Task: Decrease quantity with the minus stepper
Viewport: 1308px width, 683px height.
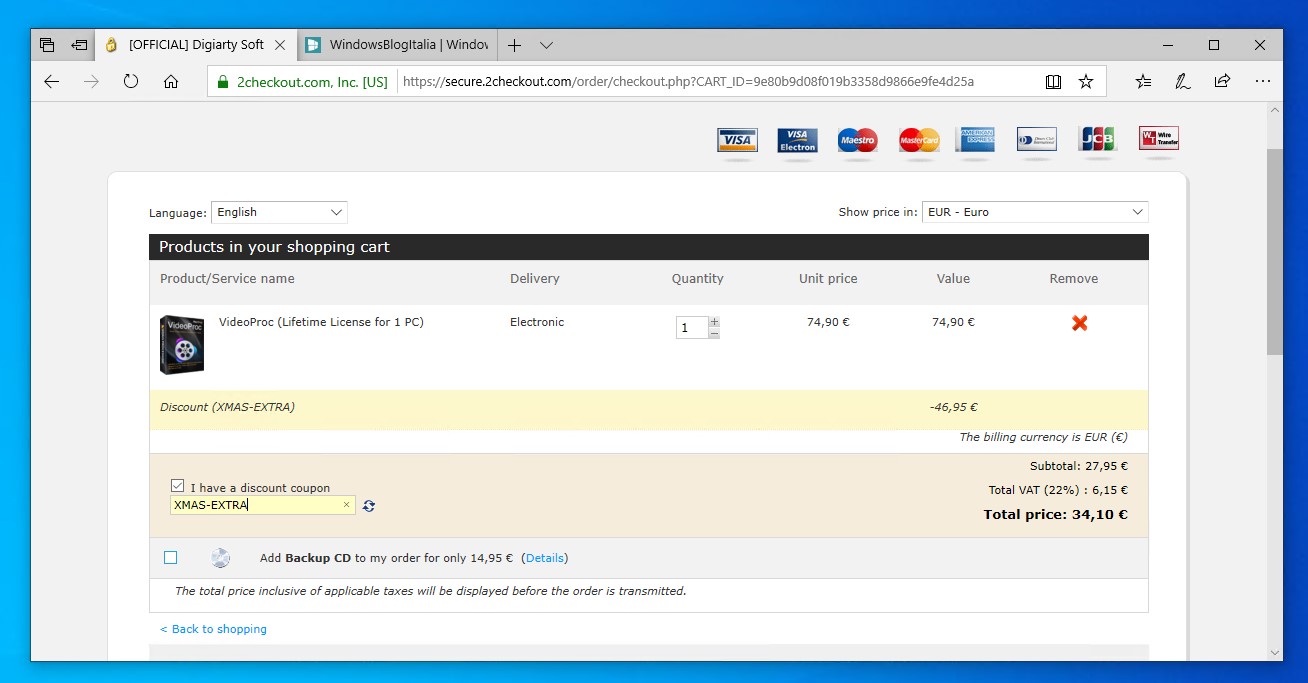Action: [x=714, y=333]
